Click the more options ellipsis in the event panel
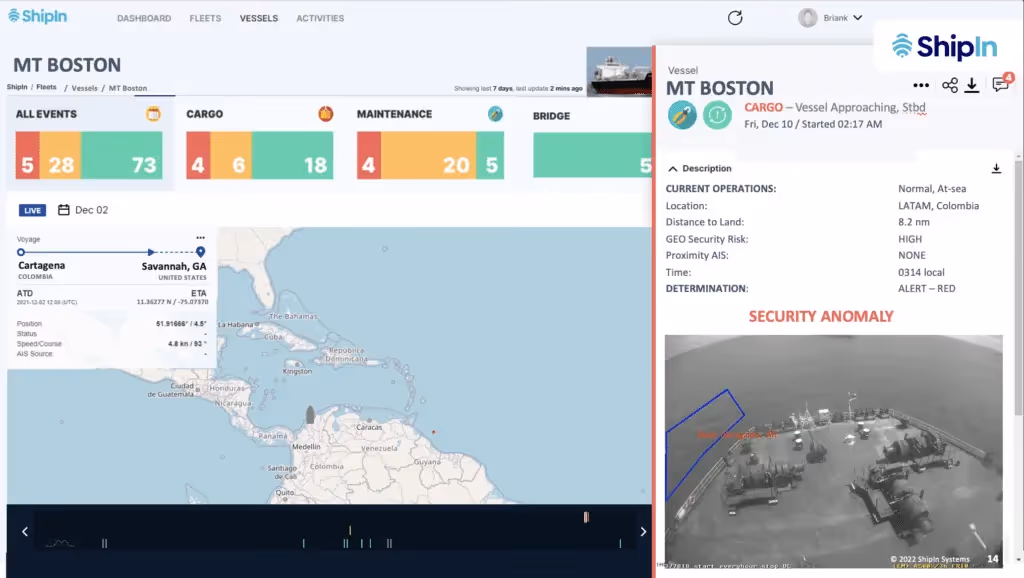1024x578 pixels. (x=922, y=85)
